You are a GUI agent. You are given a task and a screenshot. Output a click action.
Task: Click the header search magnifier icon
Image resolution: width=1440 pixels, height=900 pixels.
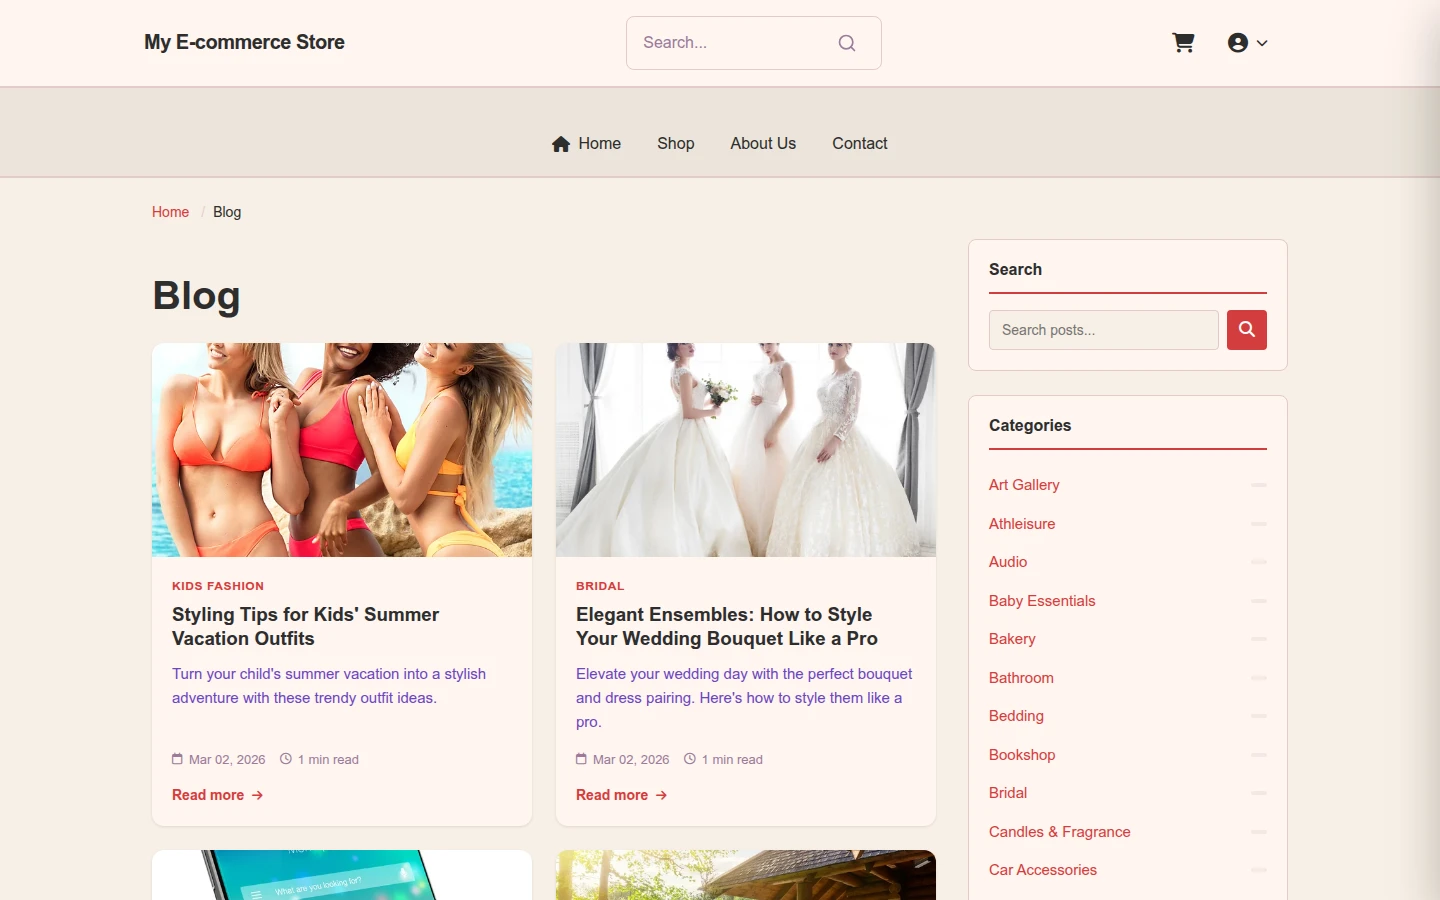pos(847,43)
